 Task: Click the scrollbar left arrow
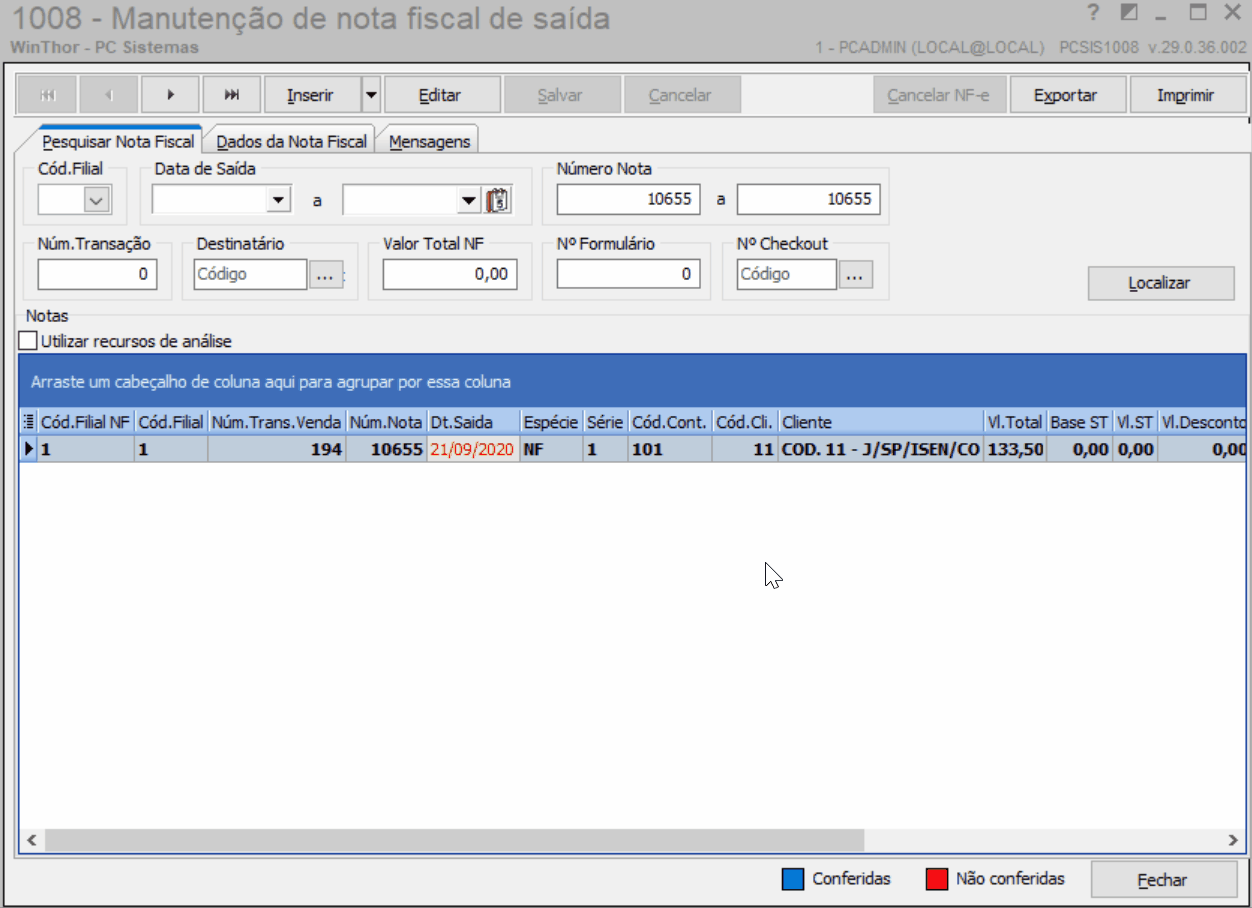point(31,839)
